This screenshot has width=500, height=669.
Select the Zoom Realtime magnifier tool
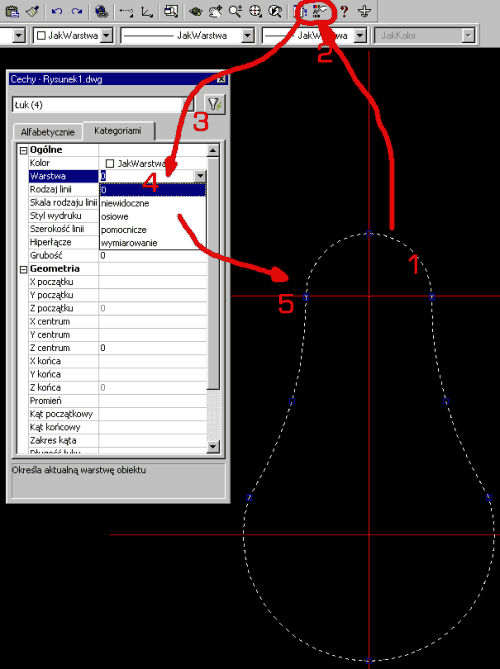235,12
